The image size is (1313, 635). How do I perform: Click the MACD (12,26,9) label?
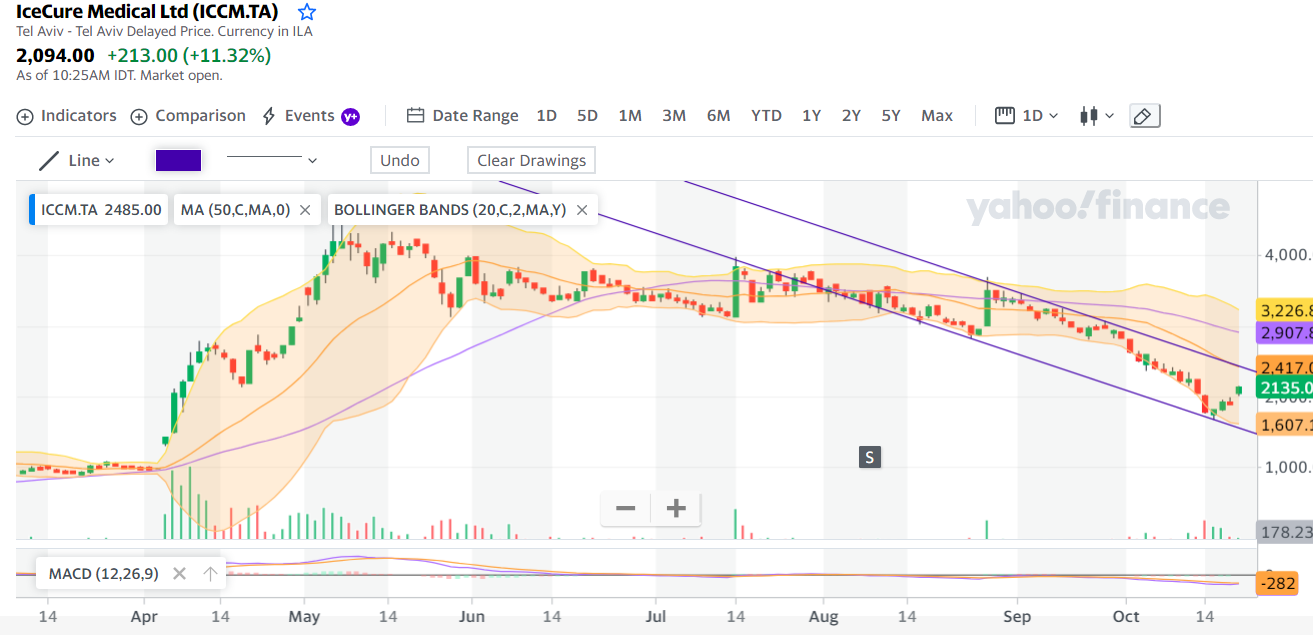point(103,574)
